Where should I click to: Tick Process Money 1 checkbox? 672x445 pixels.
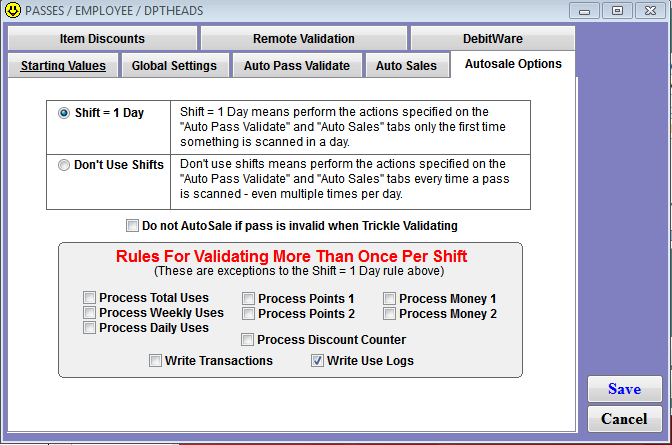(x=389, y=298)
